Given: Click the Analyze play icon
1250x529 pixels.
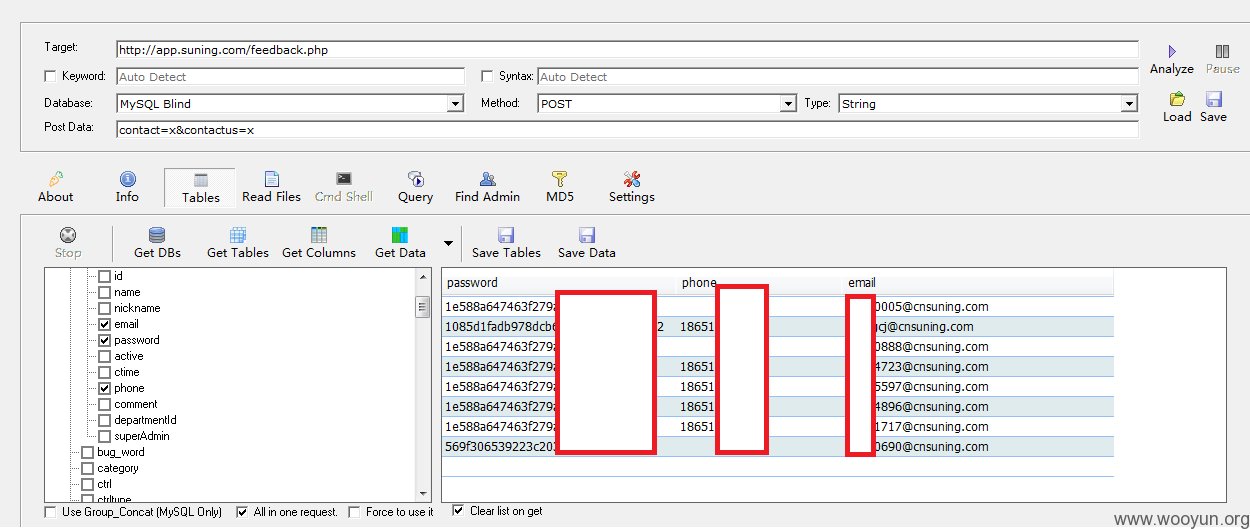Looking at the screenshot, I should tap(1172, 51).
